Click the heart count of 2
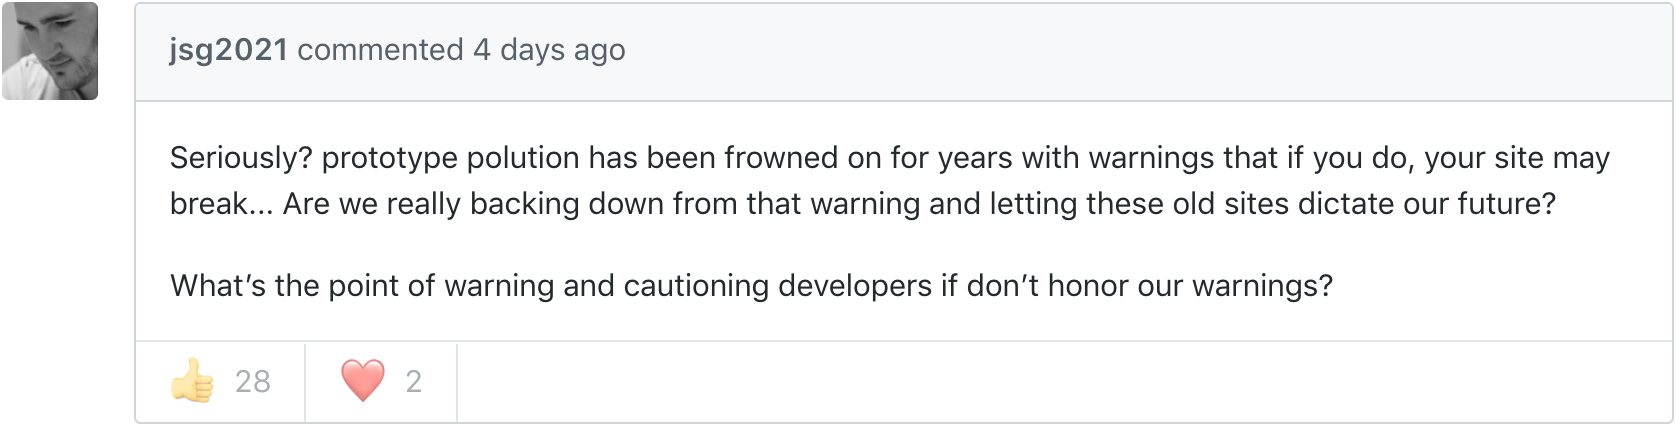 (x=414, y=381)
